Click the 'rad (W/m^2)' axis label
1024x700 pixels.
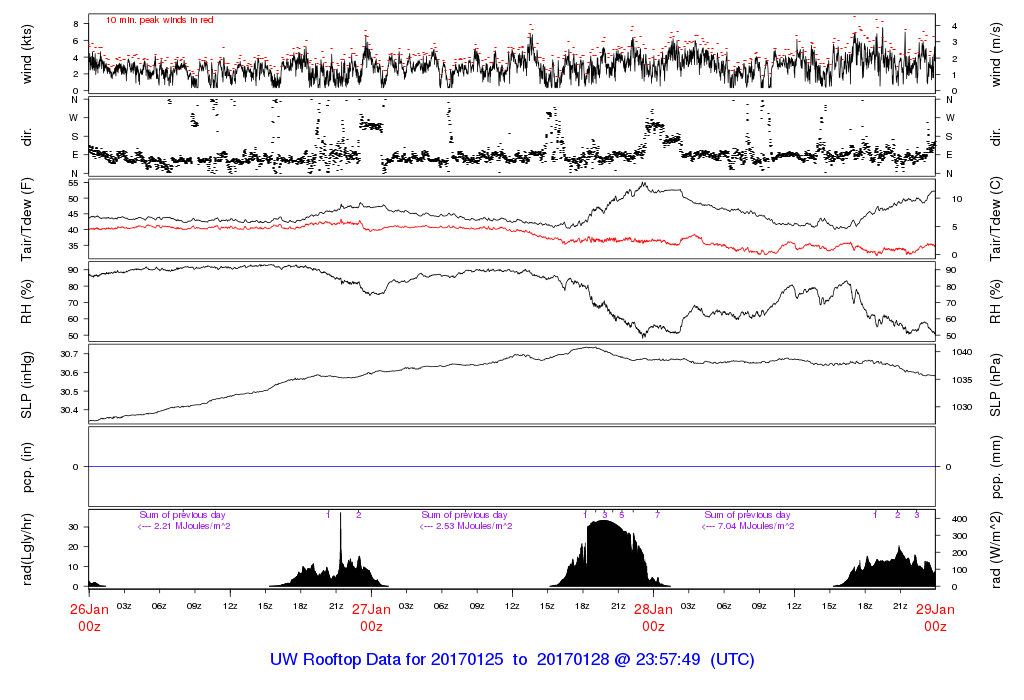click(x=998, y=549)
